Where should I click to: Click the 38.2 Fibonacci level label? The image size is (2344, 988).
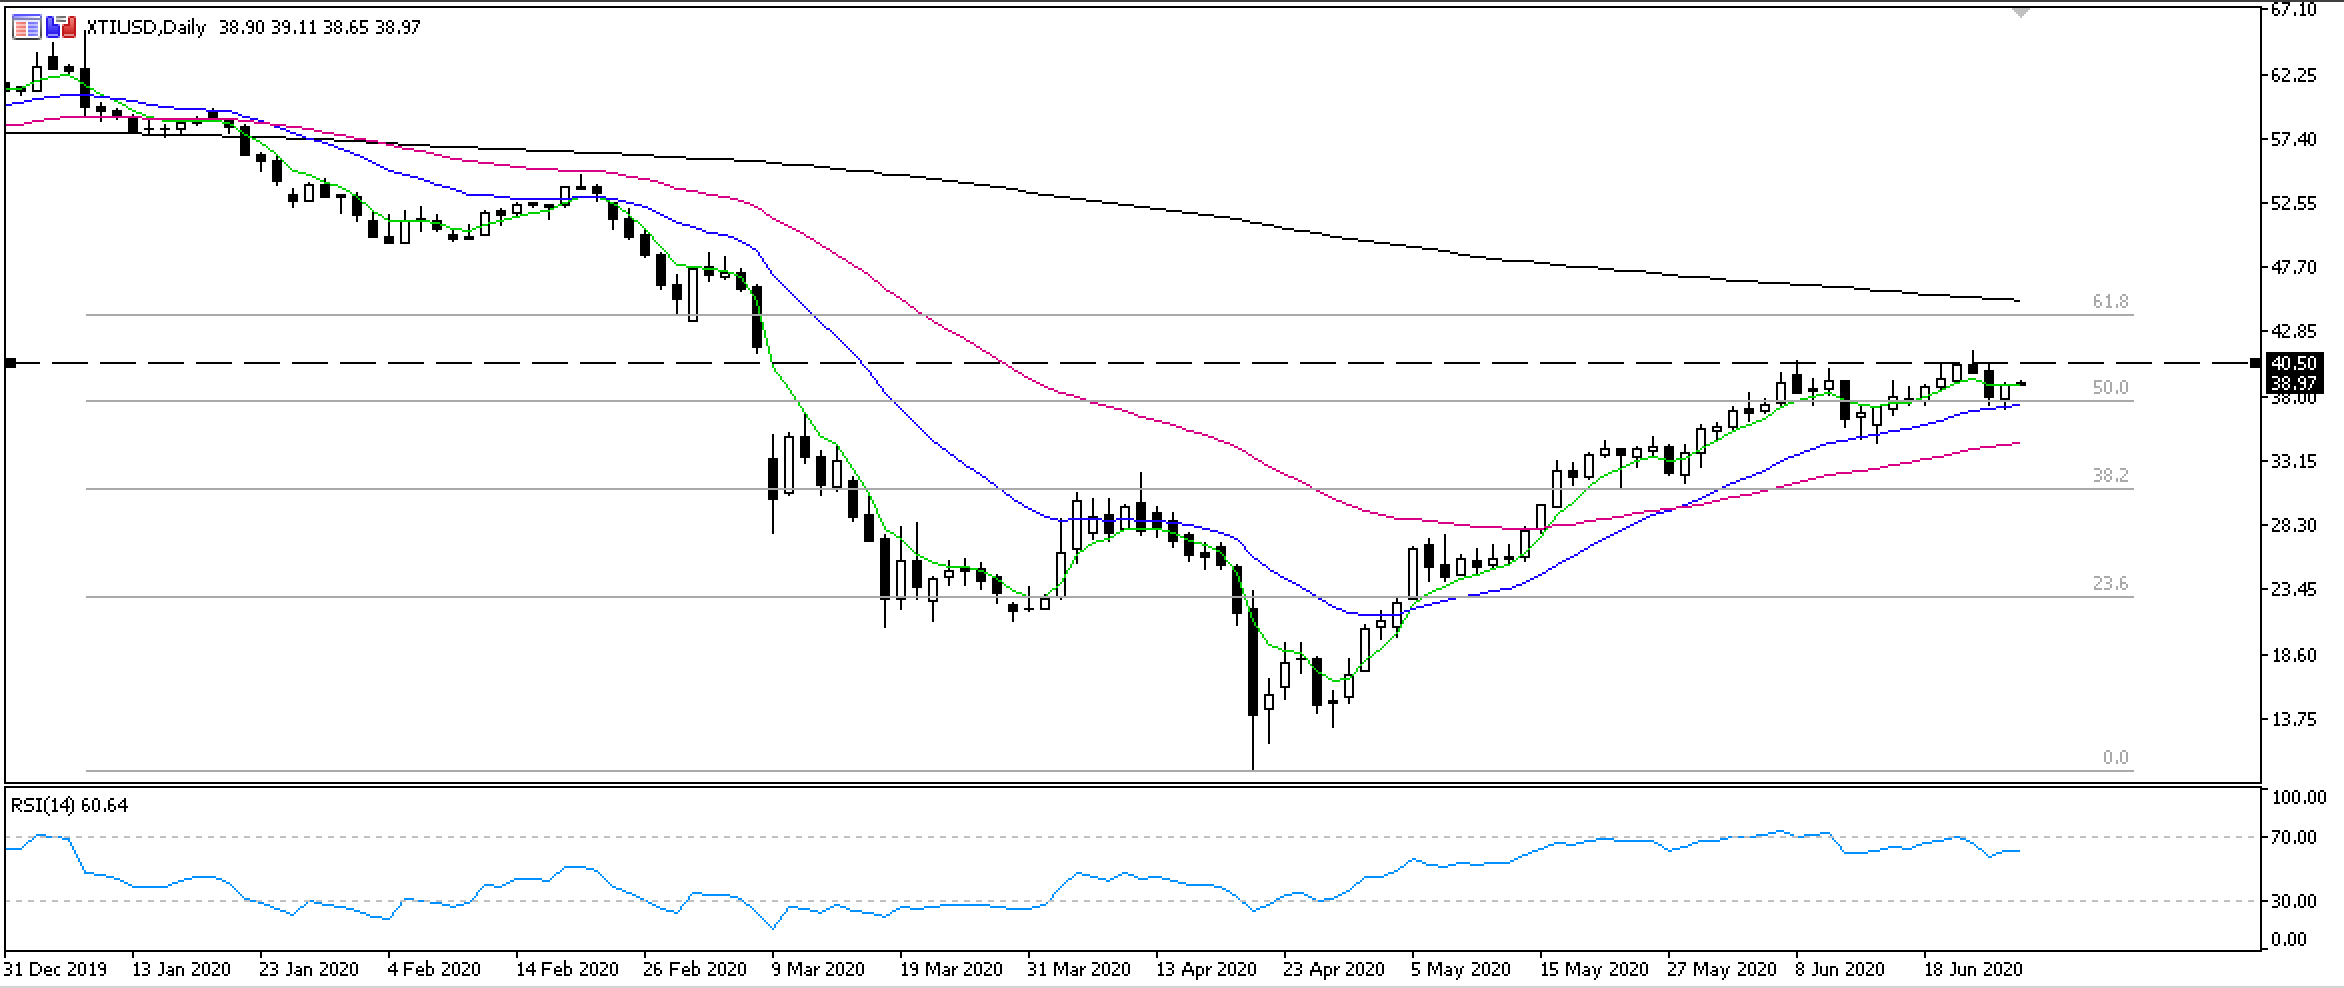(x=2111, y=476)
